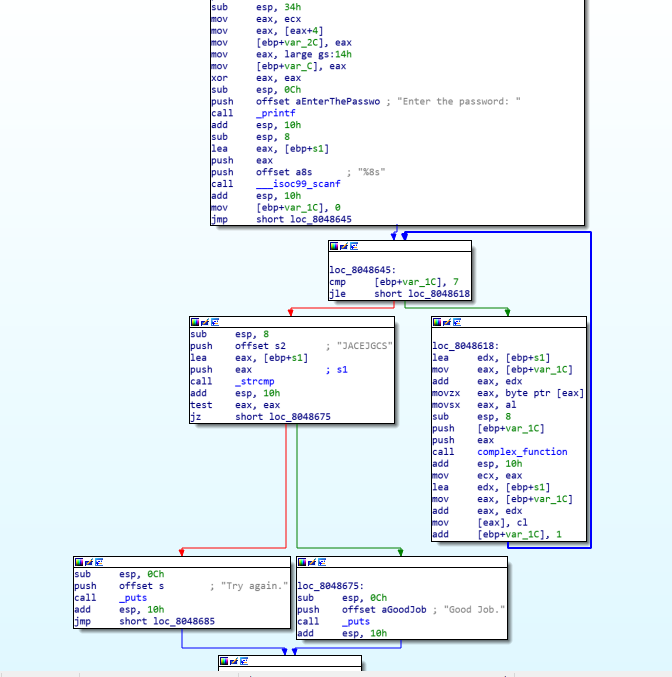Follow the complex_function call reference

522,452
